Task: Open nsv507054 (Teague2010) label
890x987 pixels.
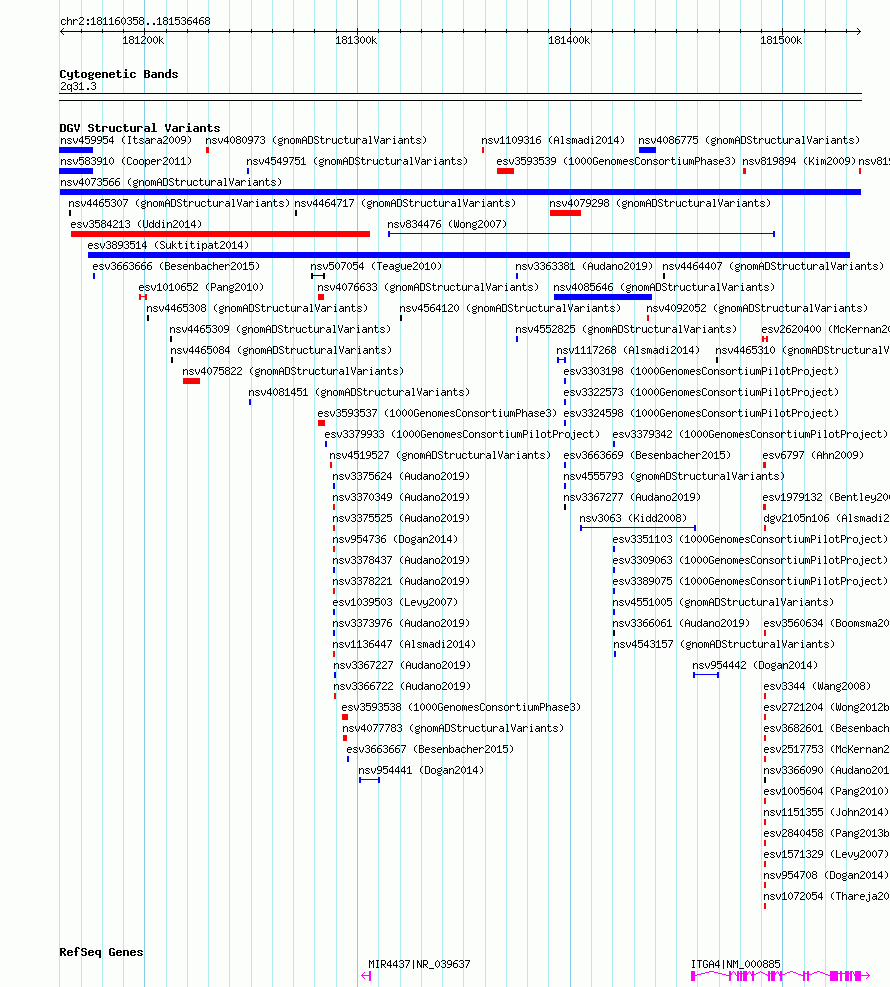Action: click(x=376, y=266)
